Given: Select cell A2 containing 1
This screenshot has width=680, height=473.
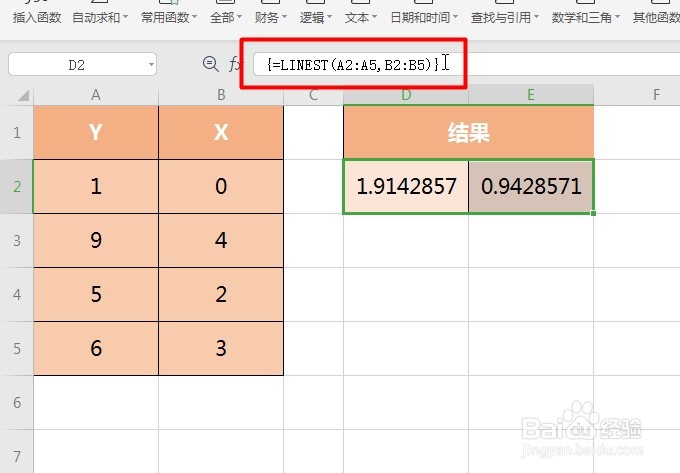Looking at the screenshot, I should point(96,186).
